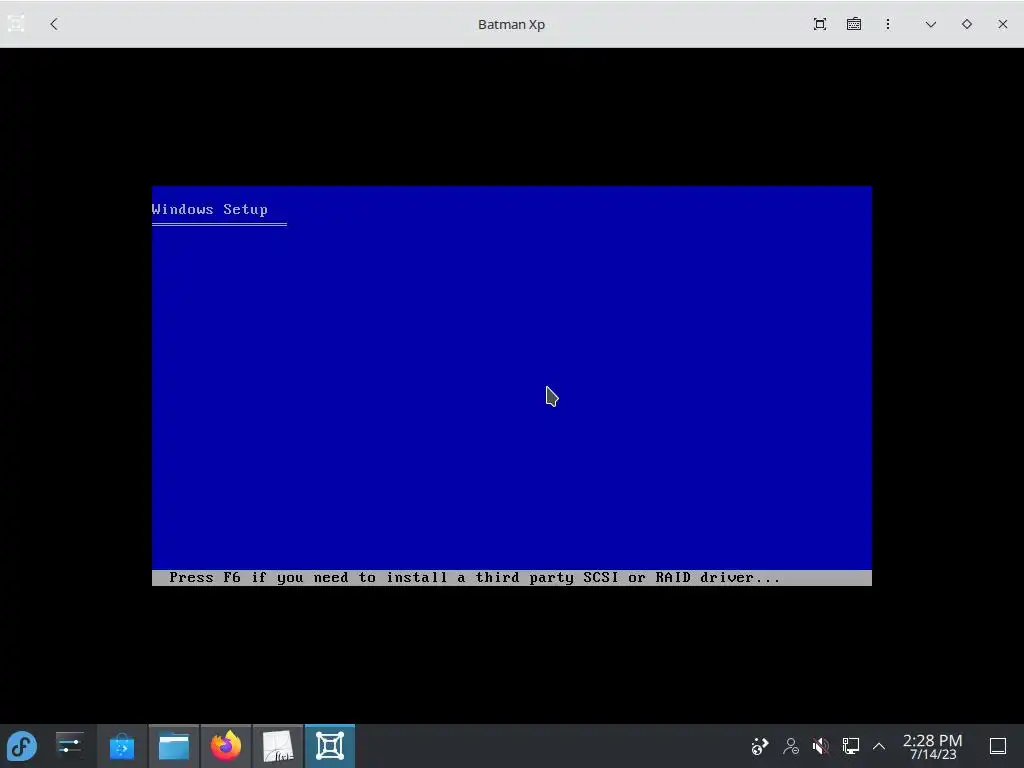Minimize the Batman Xp window

pos(931,24)
